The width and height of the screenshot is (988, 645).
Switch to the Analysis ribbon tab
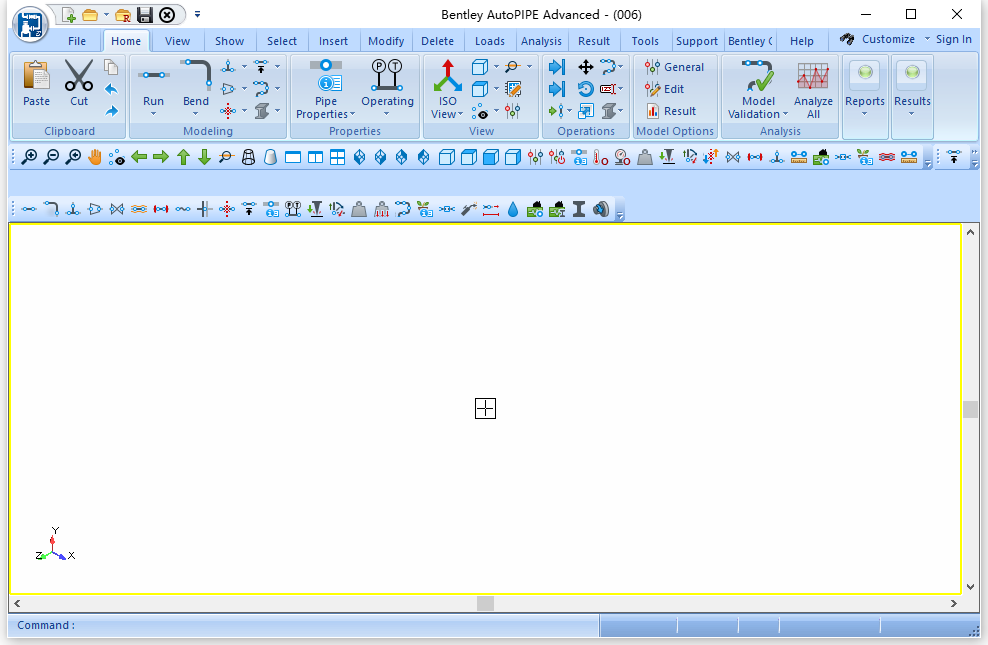point(541,41)
